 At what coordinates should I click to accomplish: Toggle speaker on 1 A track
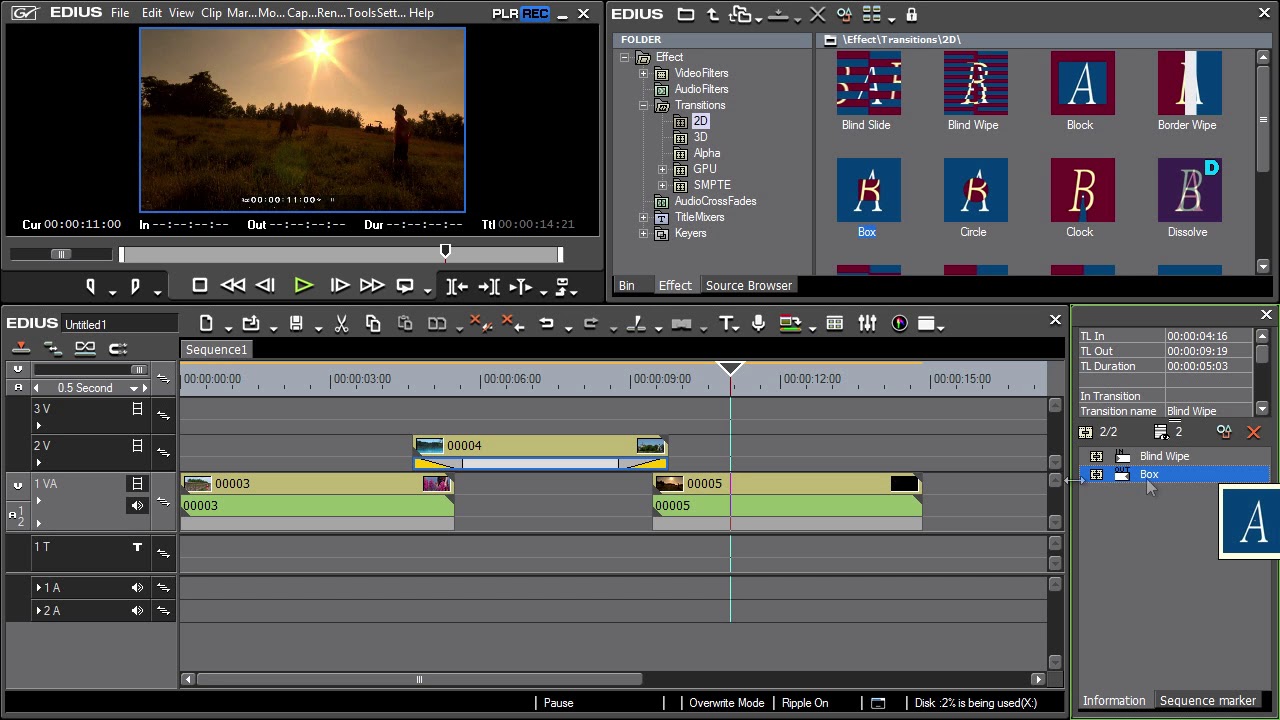coord(137,588)
